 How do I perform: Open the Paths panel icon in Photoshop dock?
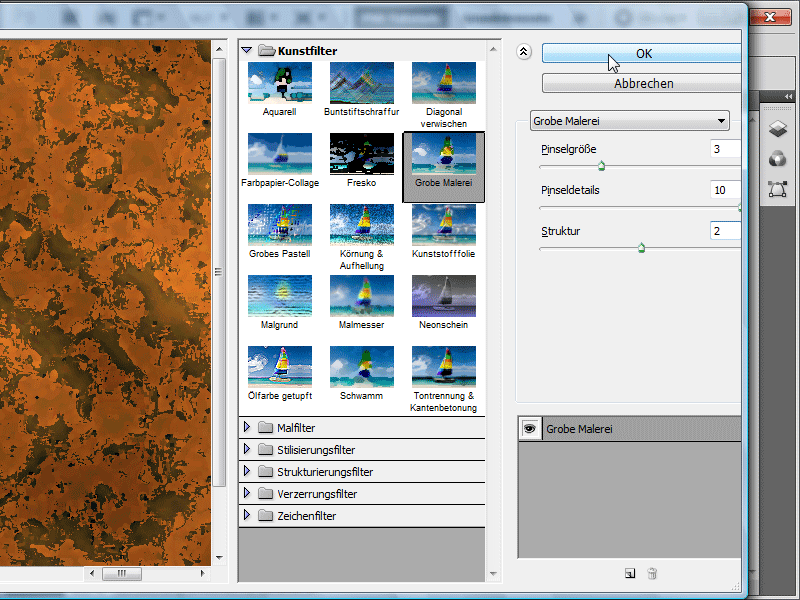(x=778, y=189)
